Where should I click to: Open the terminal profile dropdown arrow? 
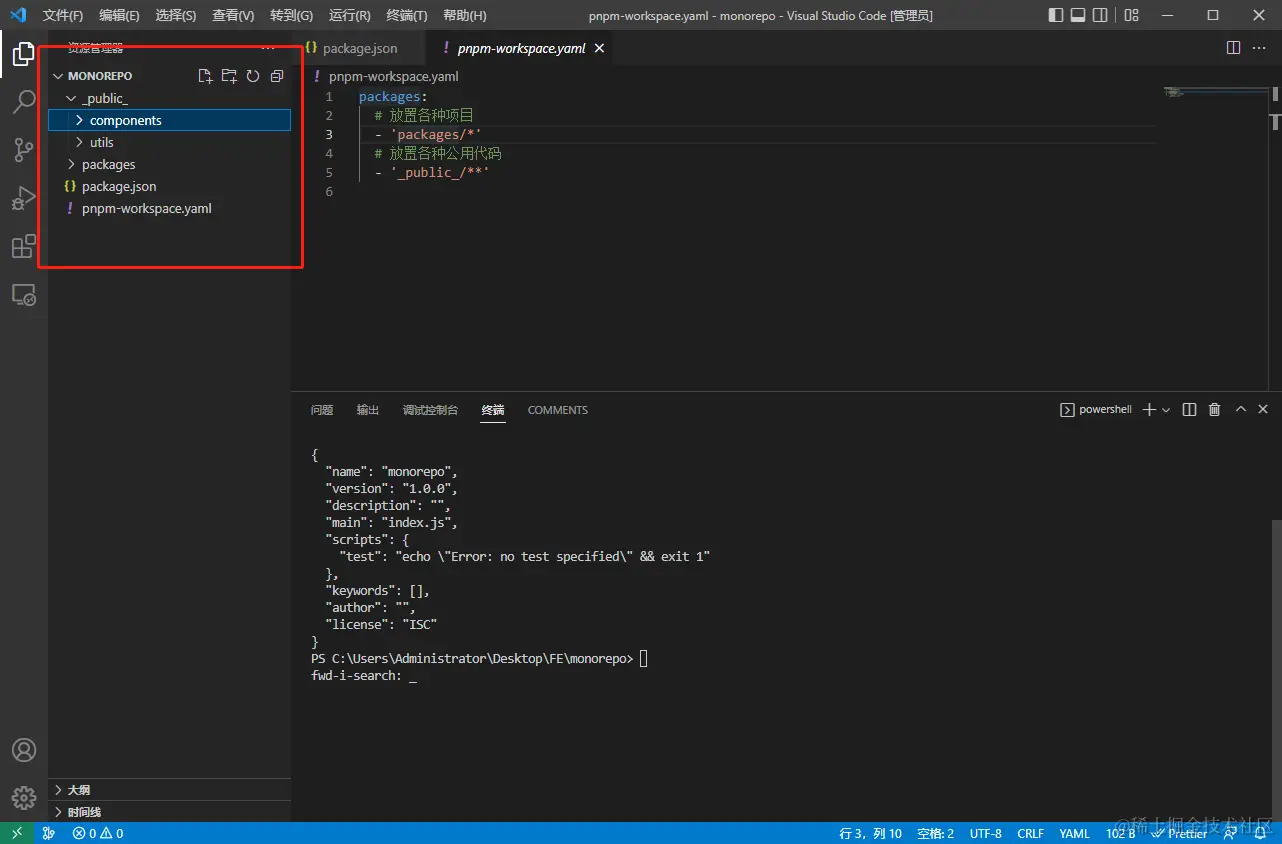tap(1166, 410)
